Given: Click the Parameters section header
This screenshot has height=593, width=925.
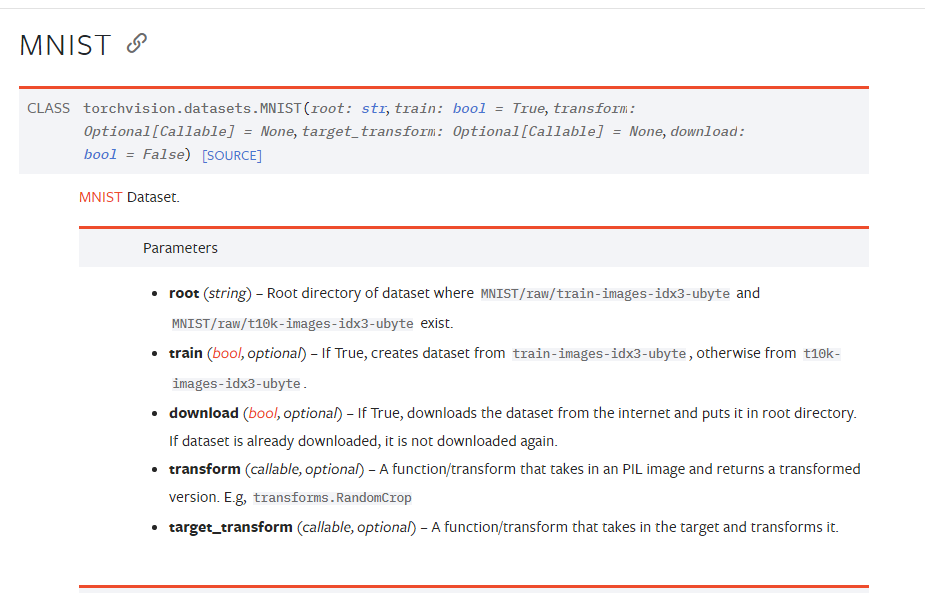Looking at the screenshot, I should click(x=180, y=248).
